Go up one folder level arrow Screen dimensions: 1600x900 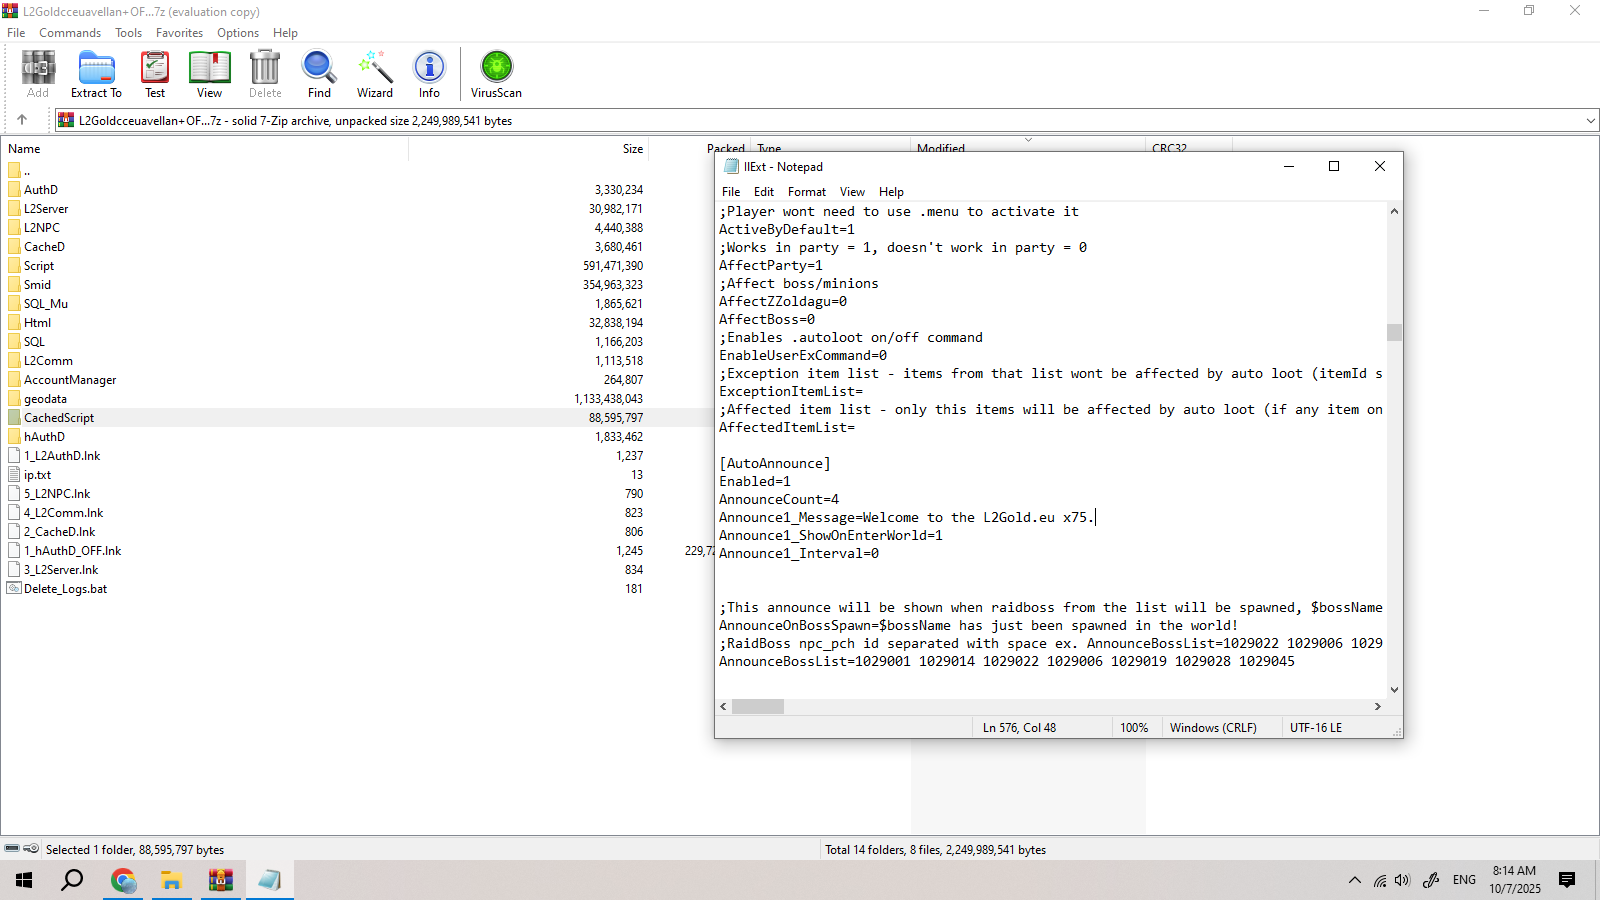pyautogui.click(x=22, y=120)
